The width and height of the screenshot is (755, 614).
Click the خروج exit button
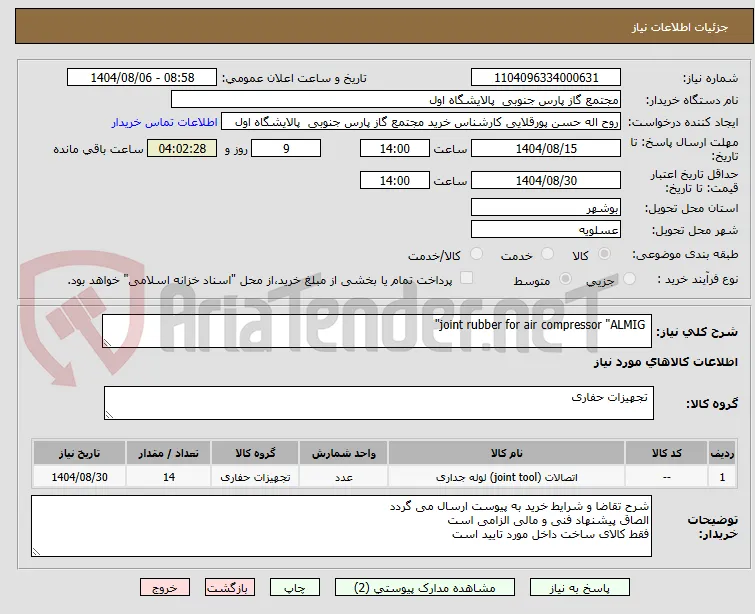point(165,588)
